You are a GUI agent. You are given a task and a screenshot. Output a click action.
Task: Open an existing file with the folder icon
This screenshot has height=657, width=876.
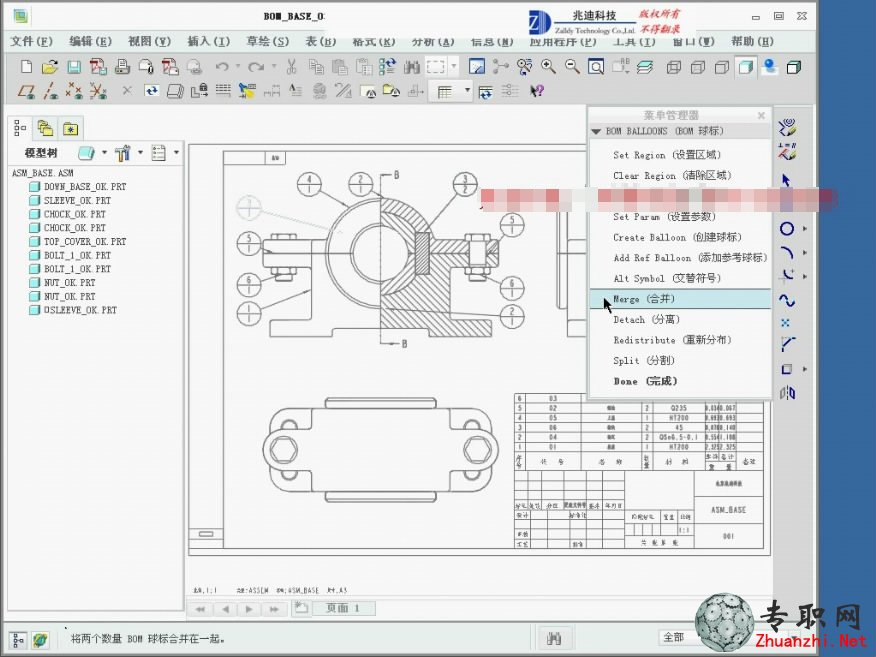[x=50, y=67]
